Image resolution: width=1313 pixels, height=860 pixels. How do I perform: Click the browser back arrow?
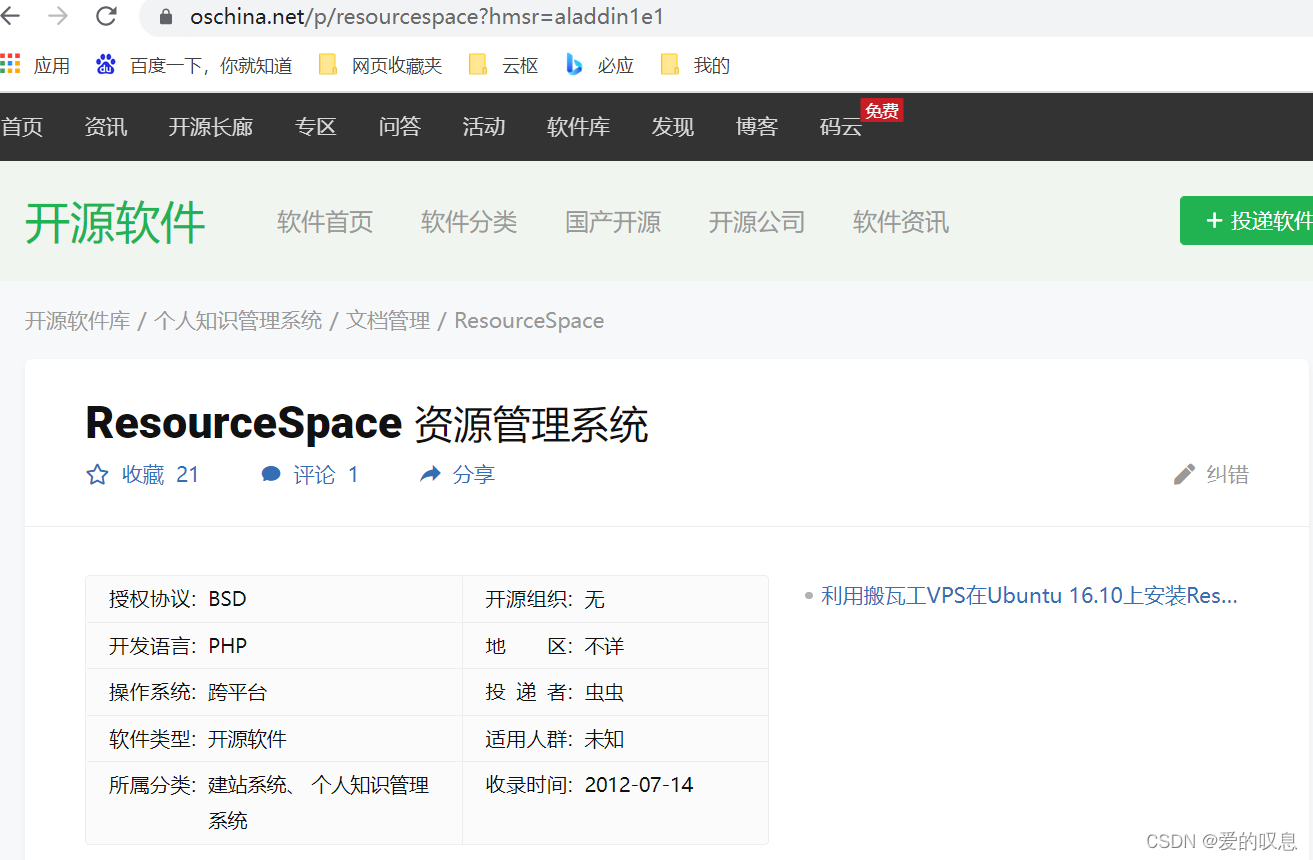click(x=10, y=16)
